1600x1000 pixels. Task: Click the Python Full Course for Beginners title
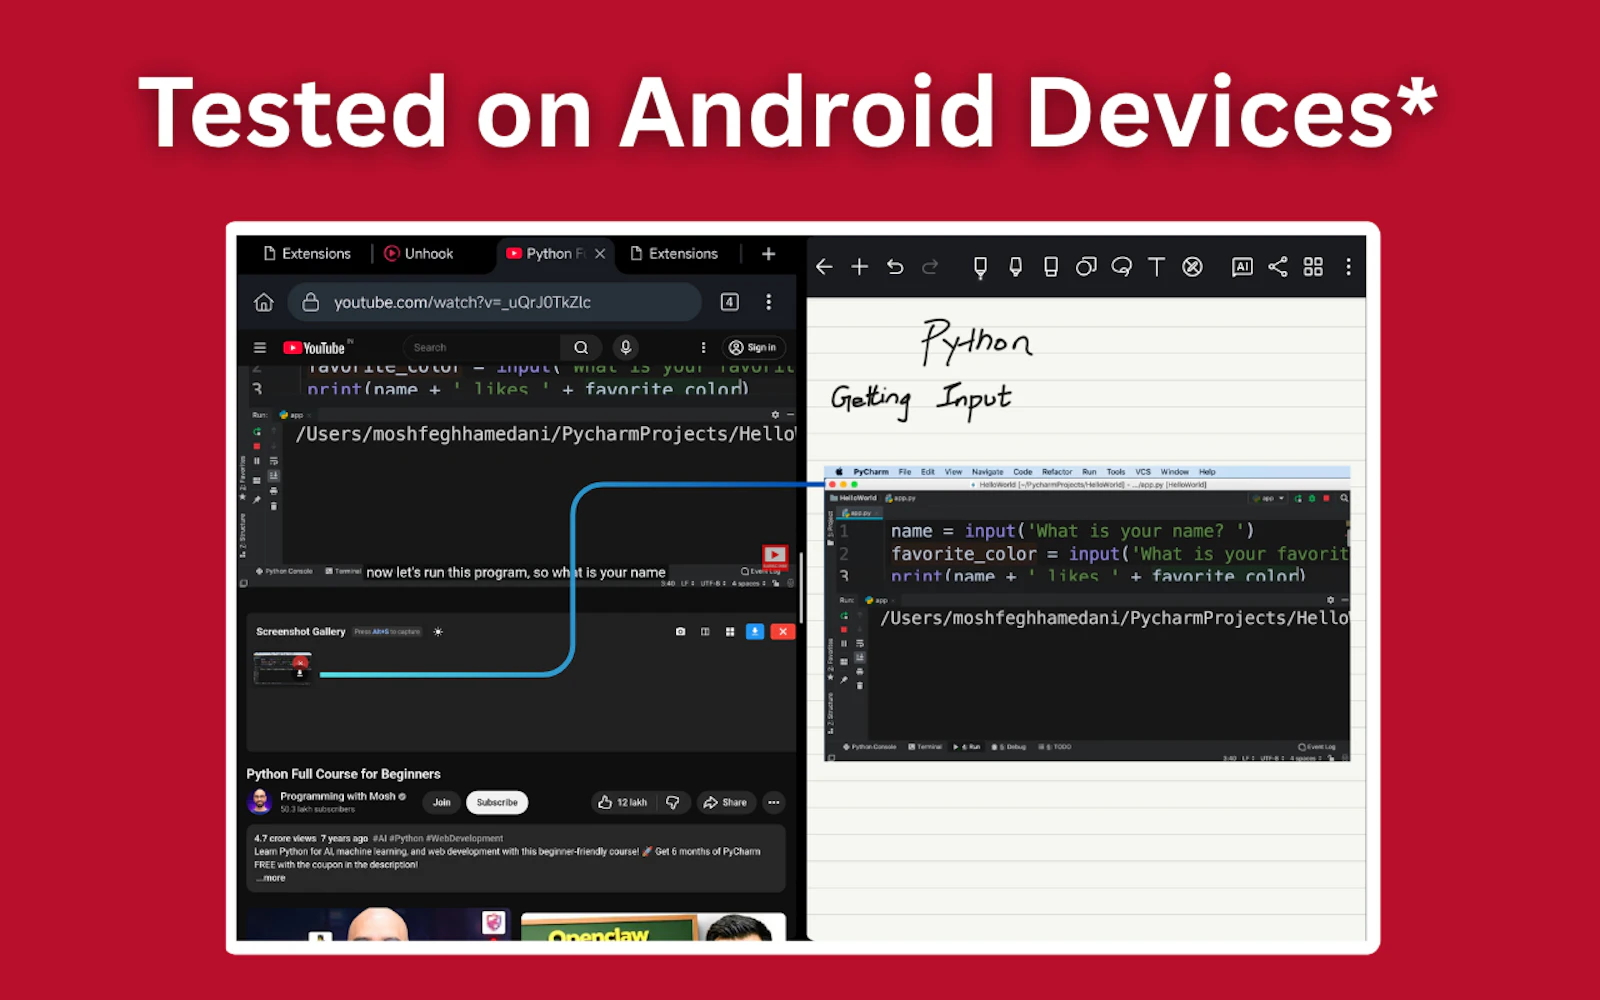(x=343, y=774)
